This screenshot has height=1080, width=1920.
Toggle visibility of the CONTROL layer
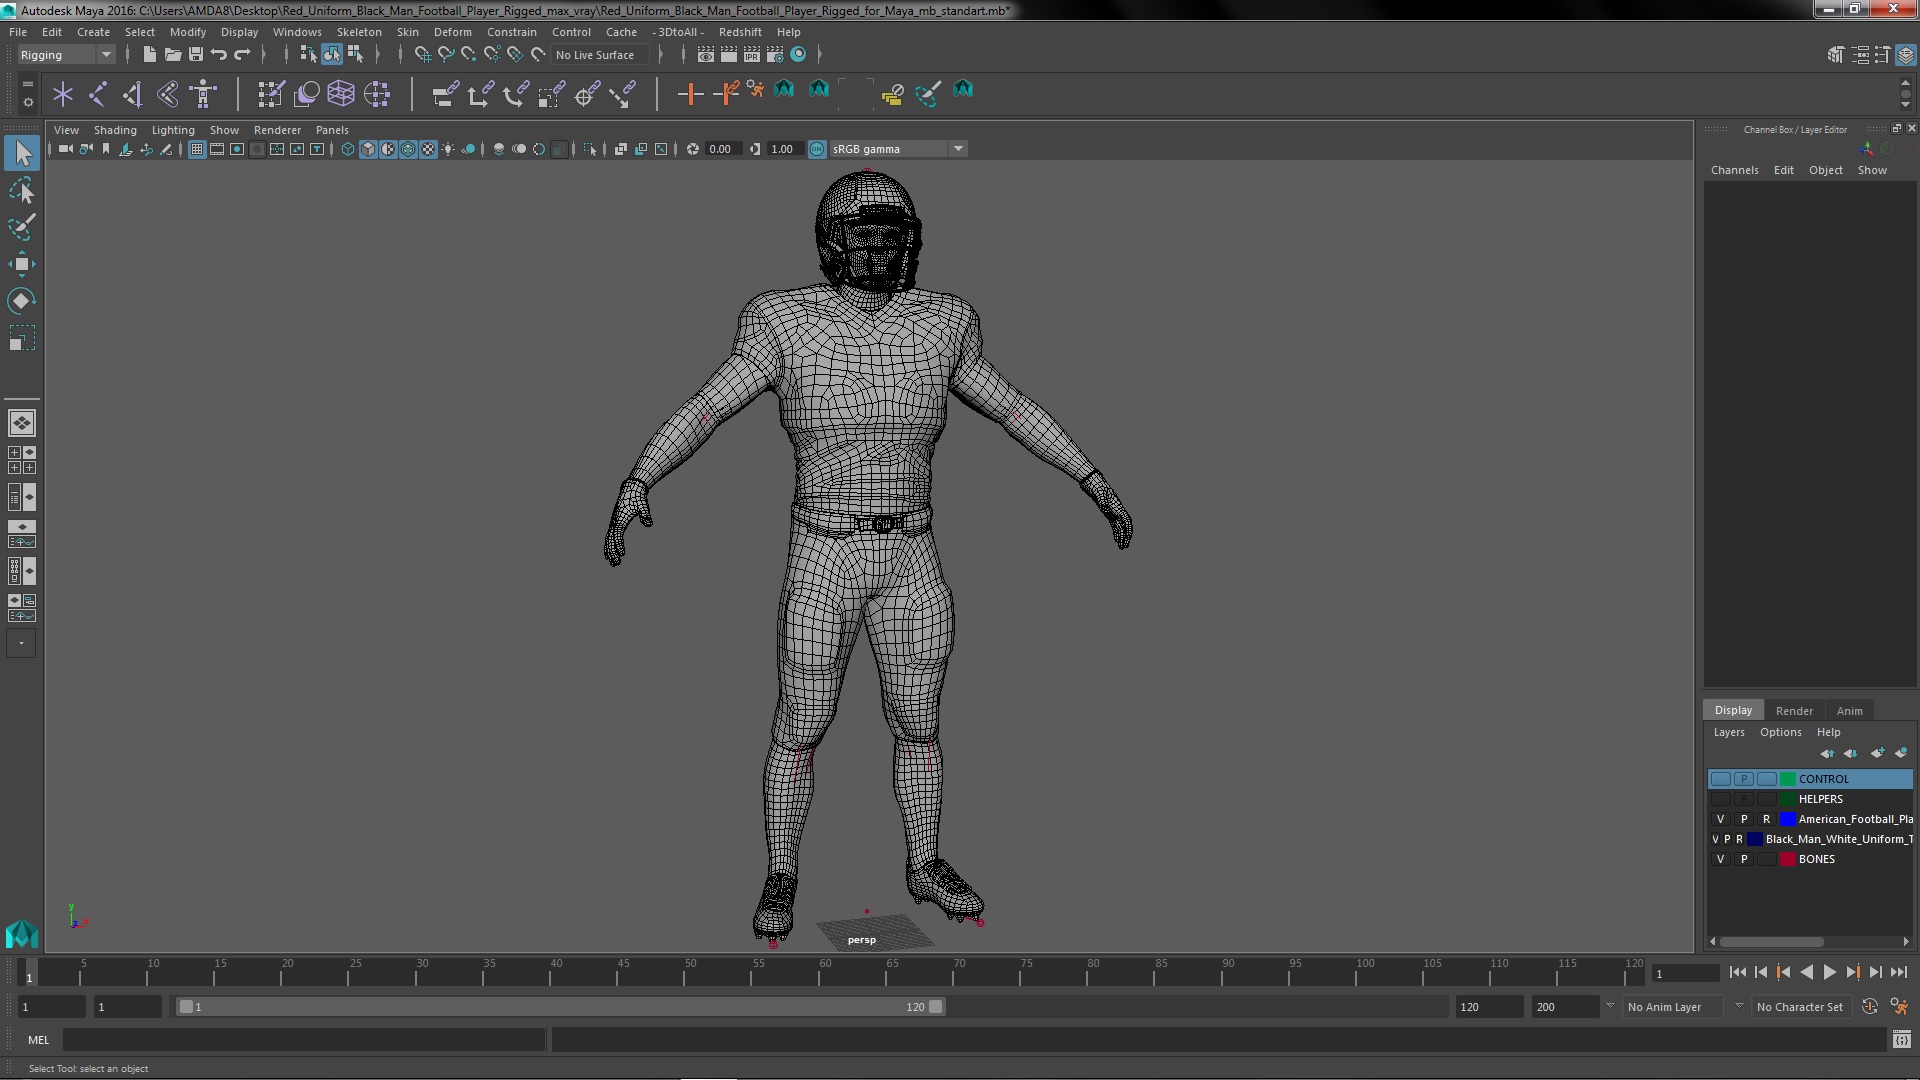click(1720, 779)
